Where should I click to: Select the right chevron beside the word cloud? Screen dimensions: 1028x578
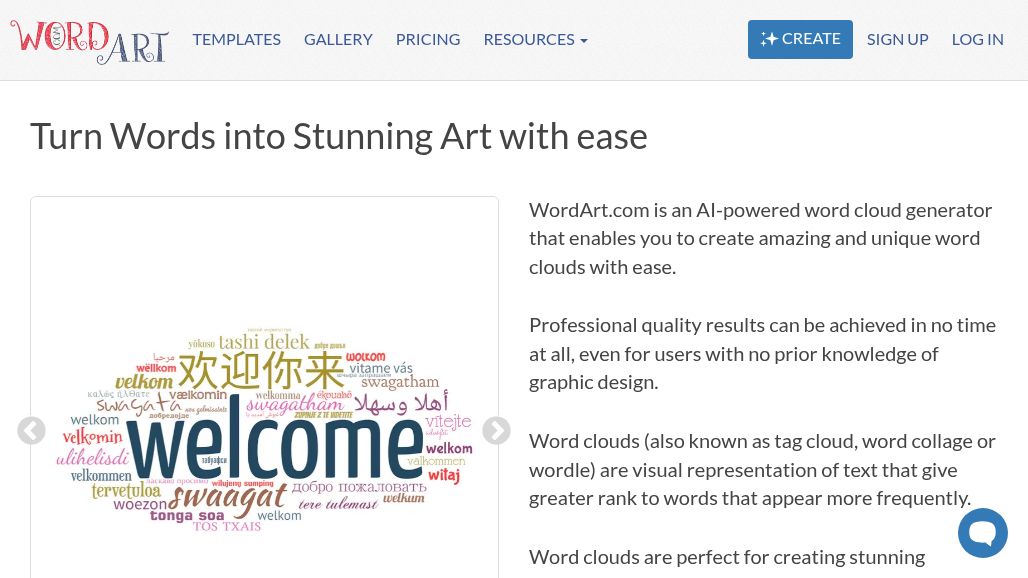[496, 430]
